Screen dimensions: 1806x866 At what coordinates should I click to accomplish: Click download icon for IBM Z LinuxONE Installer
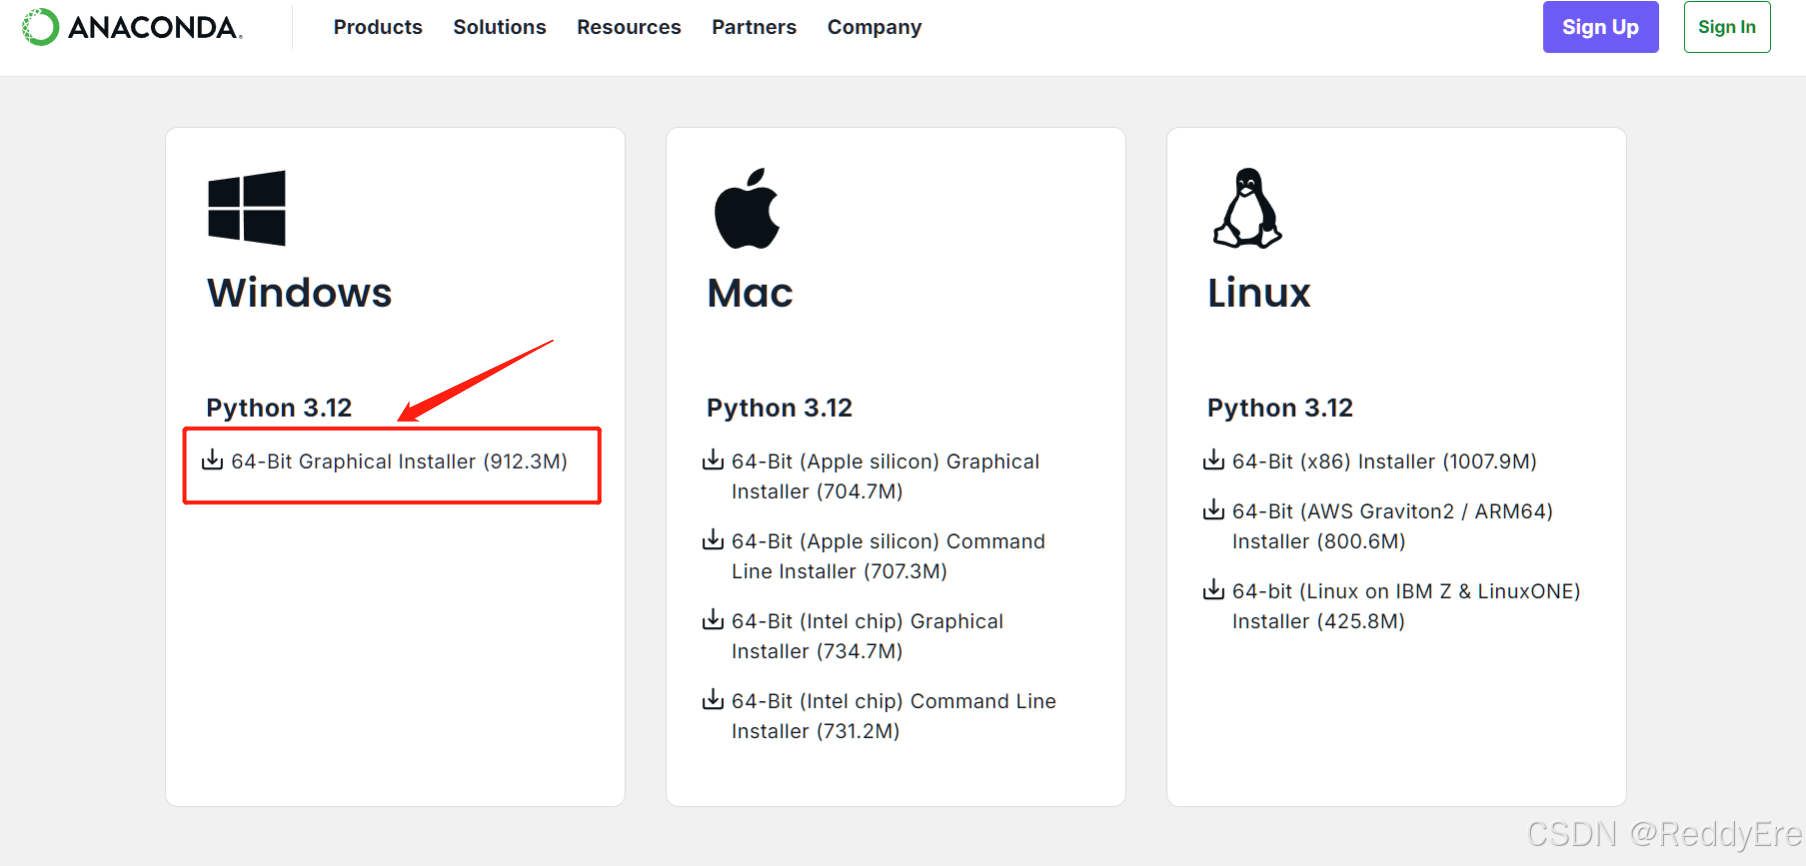point(1213,590)
